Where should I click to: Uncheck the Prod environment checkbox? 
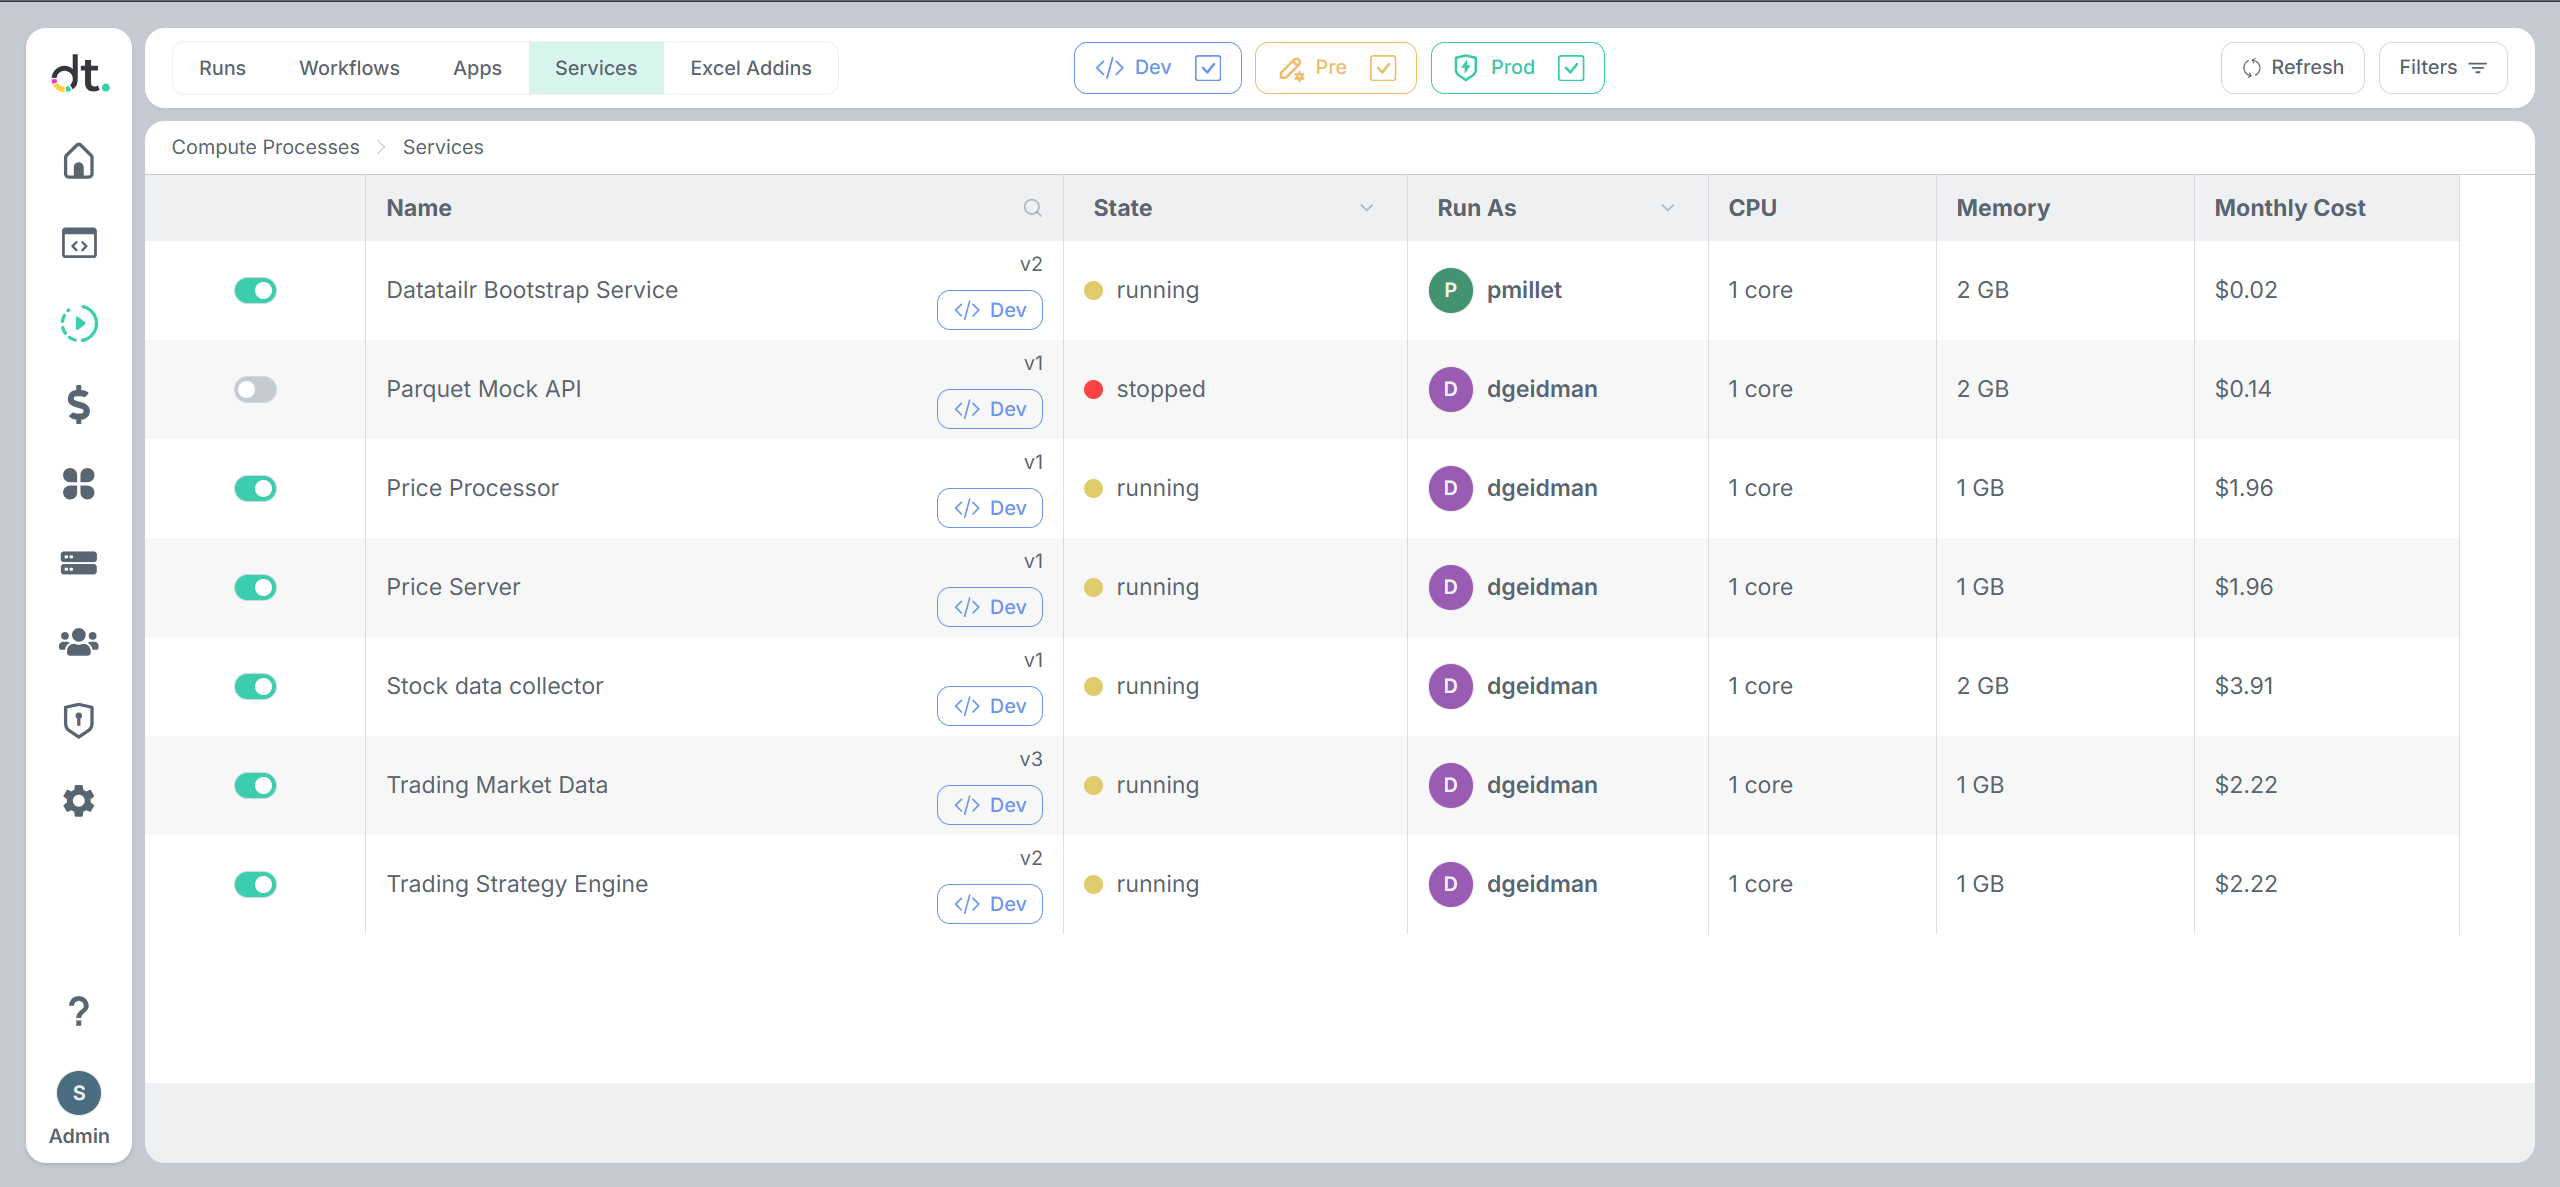1571,68
